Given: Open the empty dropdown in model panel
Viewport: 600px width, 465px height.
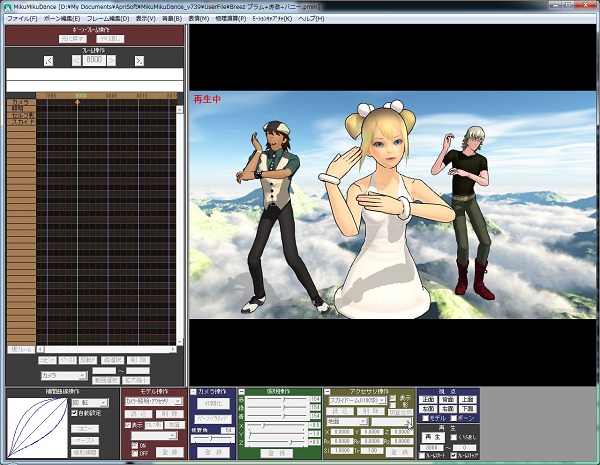Looking at the screenshot, I should coord(154,436).
